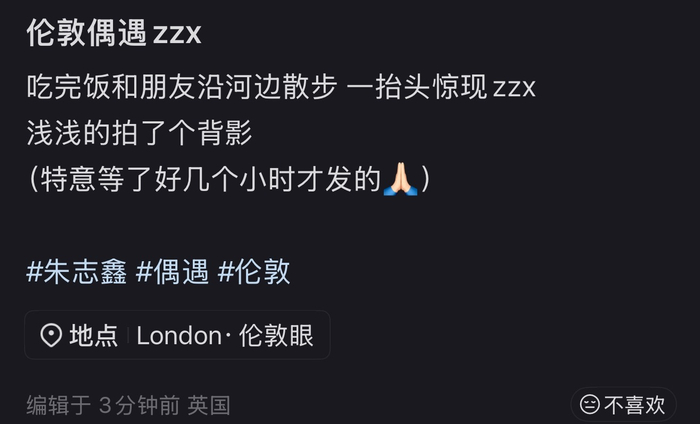Tap the location pin icon
700x424 pixels.
(51, 335)
